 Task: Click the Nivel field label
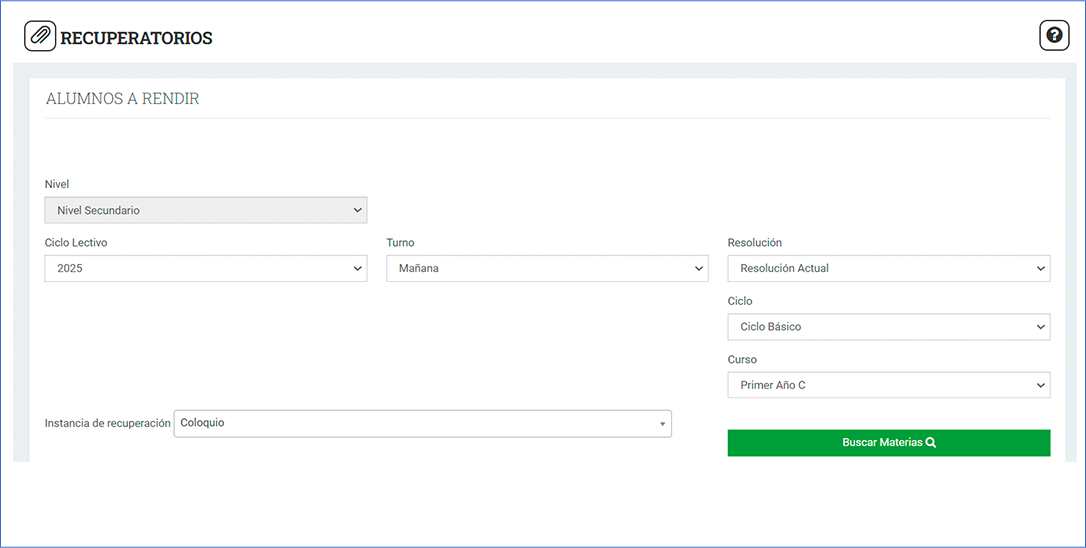(x=57, y=184)
